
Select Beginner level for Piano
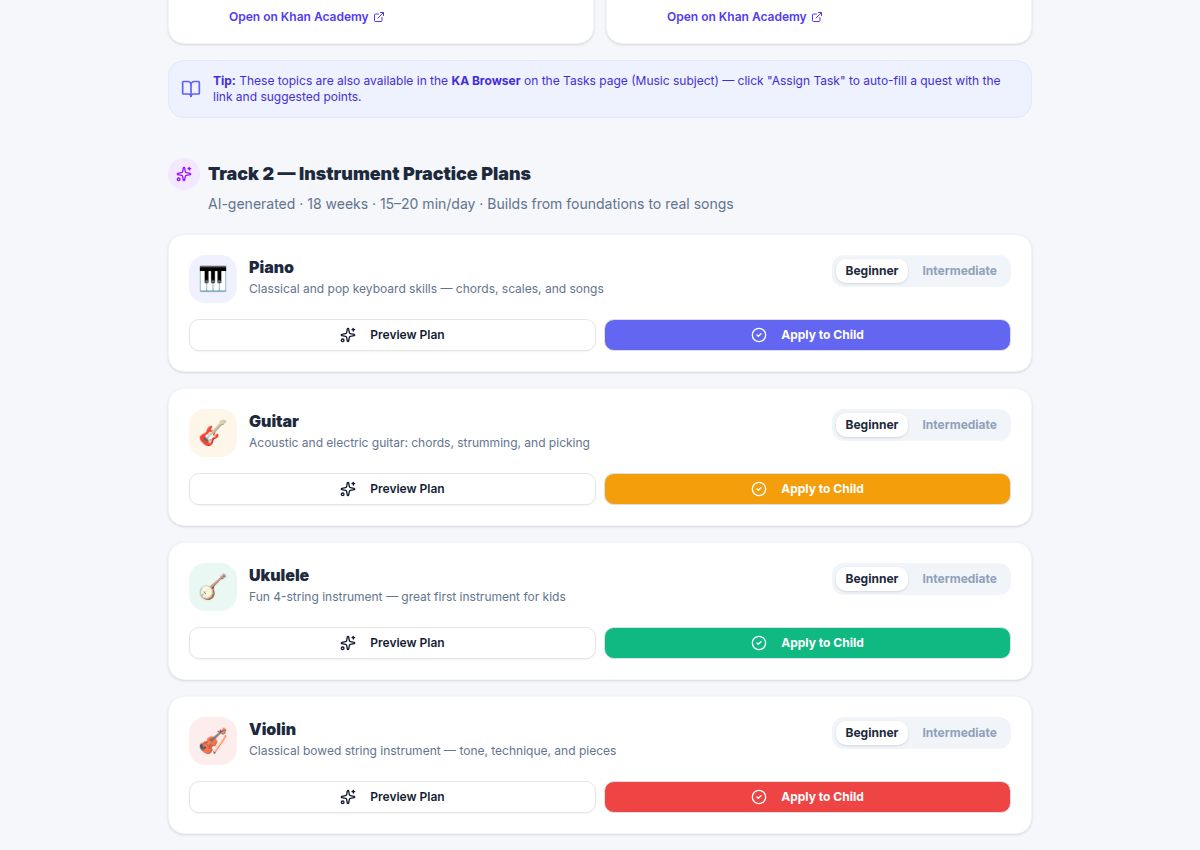(872, 271)
